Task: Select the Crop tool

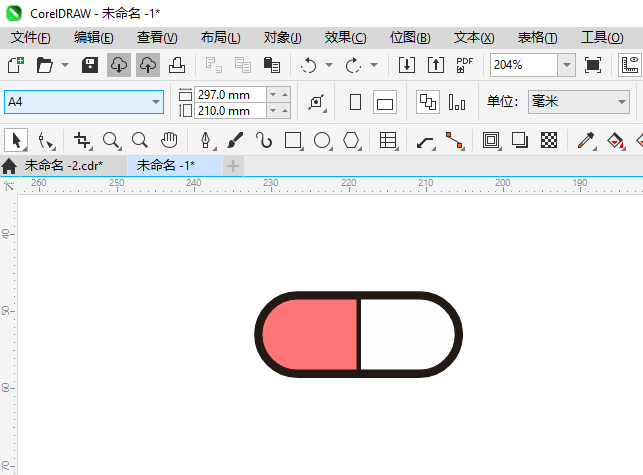Action: (x=82, y=140)
